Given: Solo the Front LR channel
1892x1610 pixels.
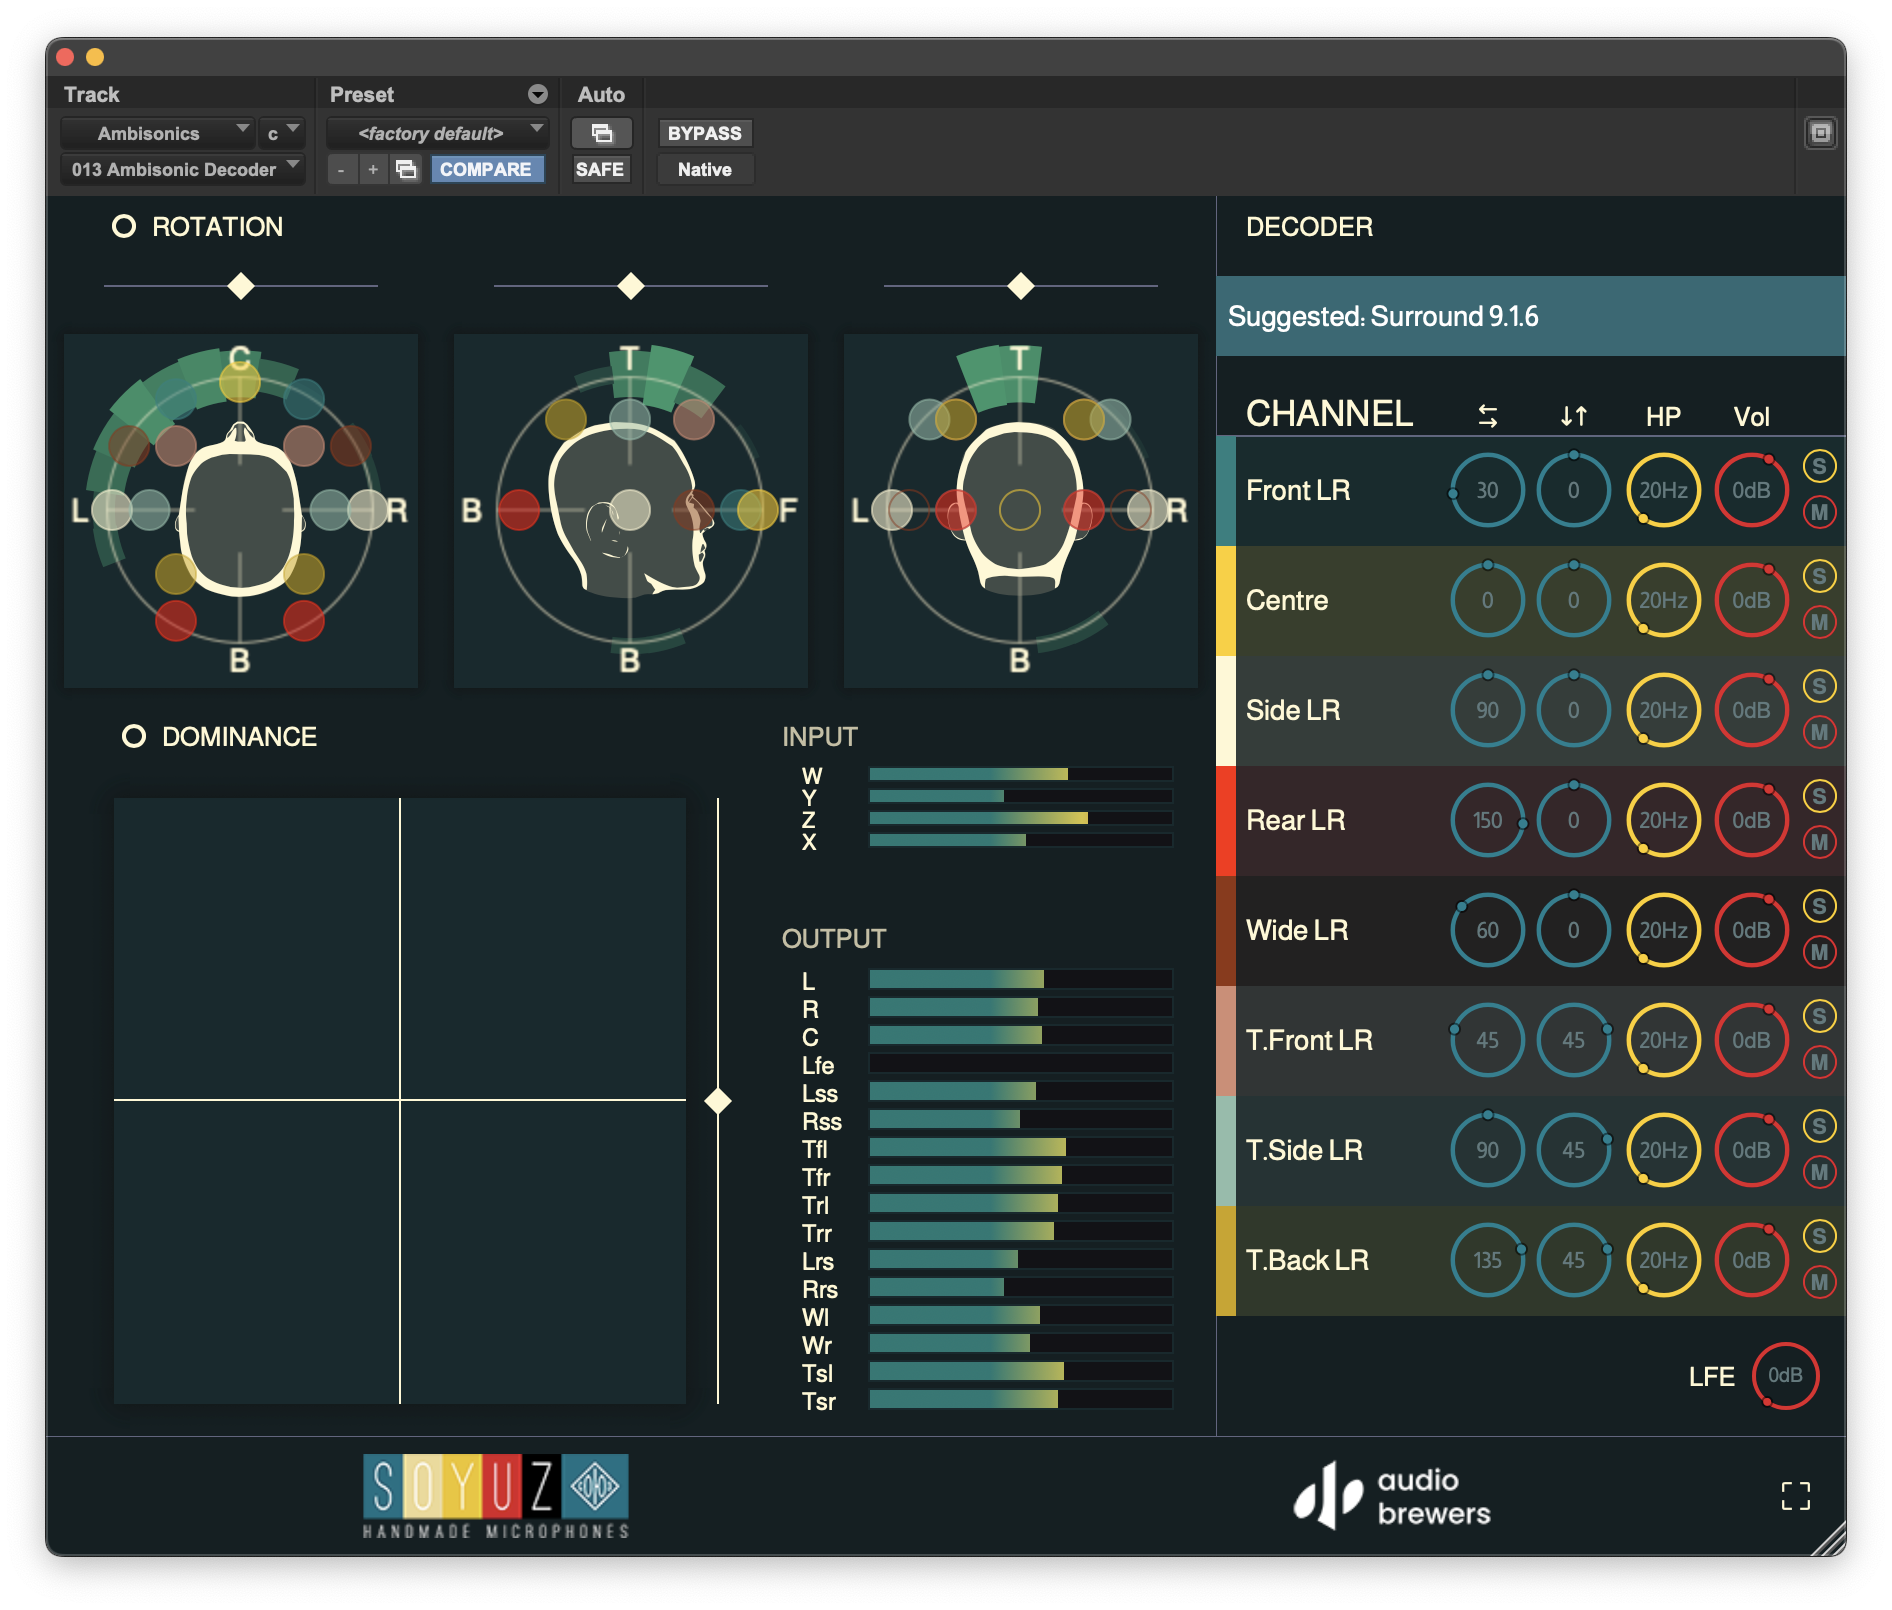Looking at the screenshot, I should coord(1819,466).
